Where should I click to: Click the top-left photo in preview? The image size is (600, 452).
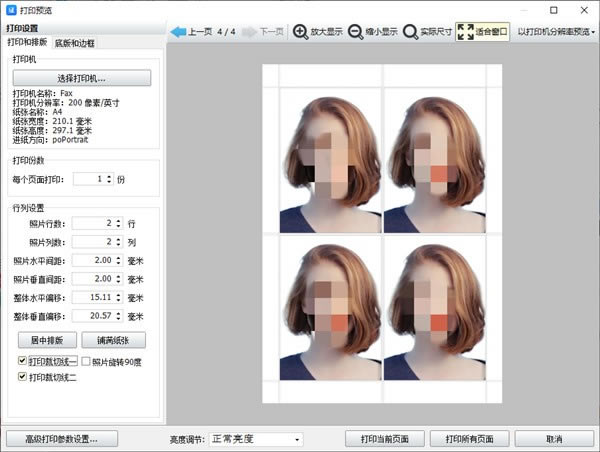331,160
